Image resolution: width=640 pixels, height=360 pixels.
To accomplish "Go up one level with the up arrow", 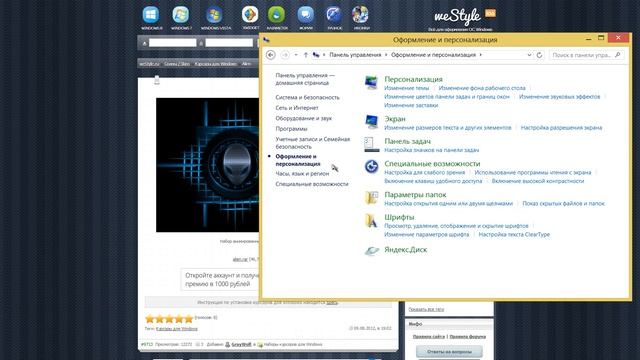I will click(306, 55).
